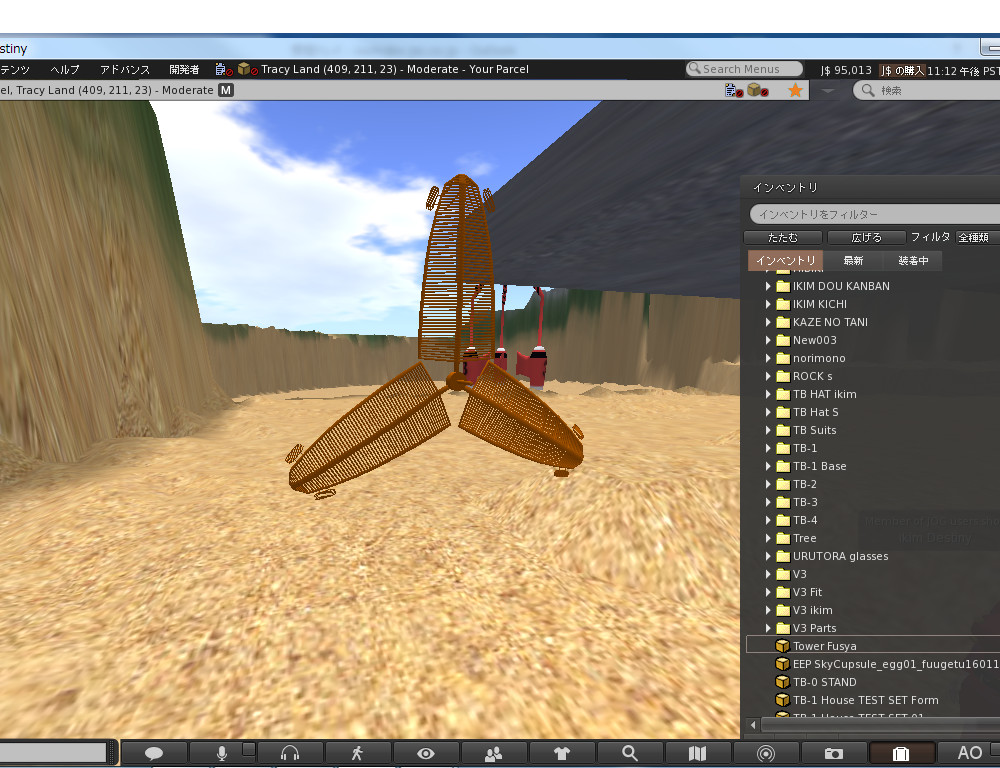Open the ヘルプ (Help) menu
Image resolution: width=1000 pixels, height=768 pixels.
64,69
